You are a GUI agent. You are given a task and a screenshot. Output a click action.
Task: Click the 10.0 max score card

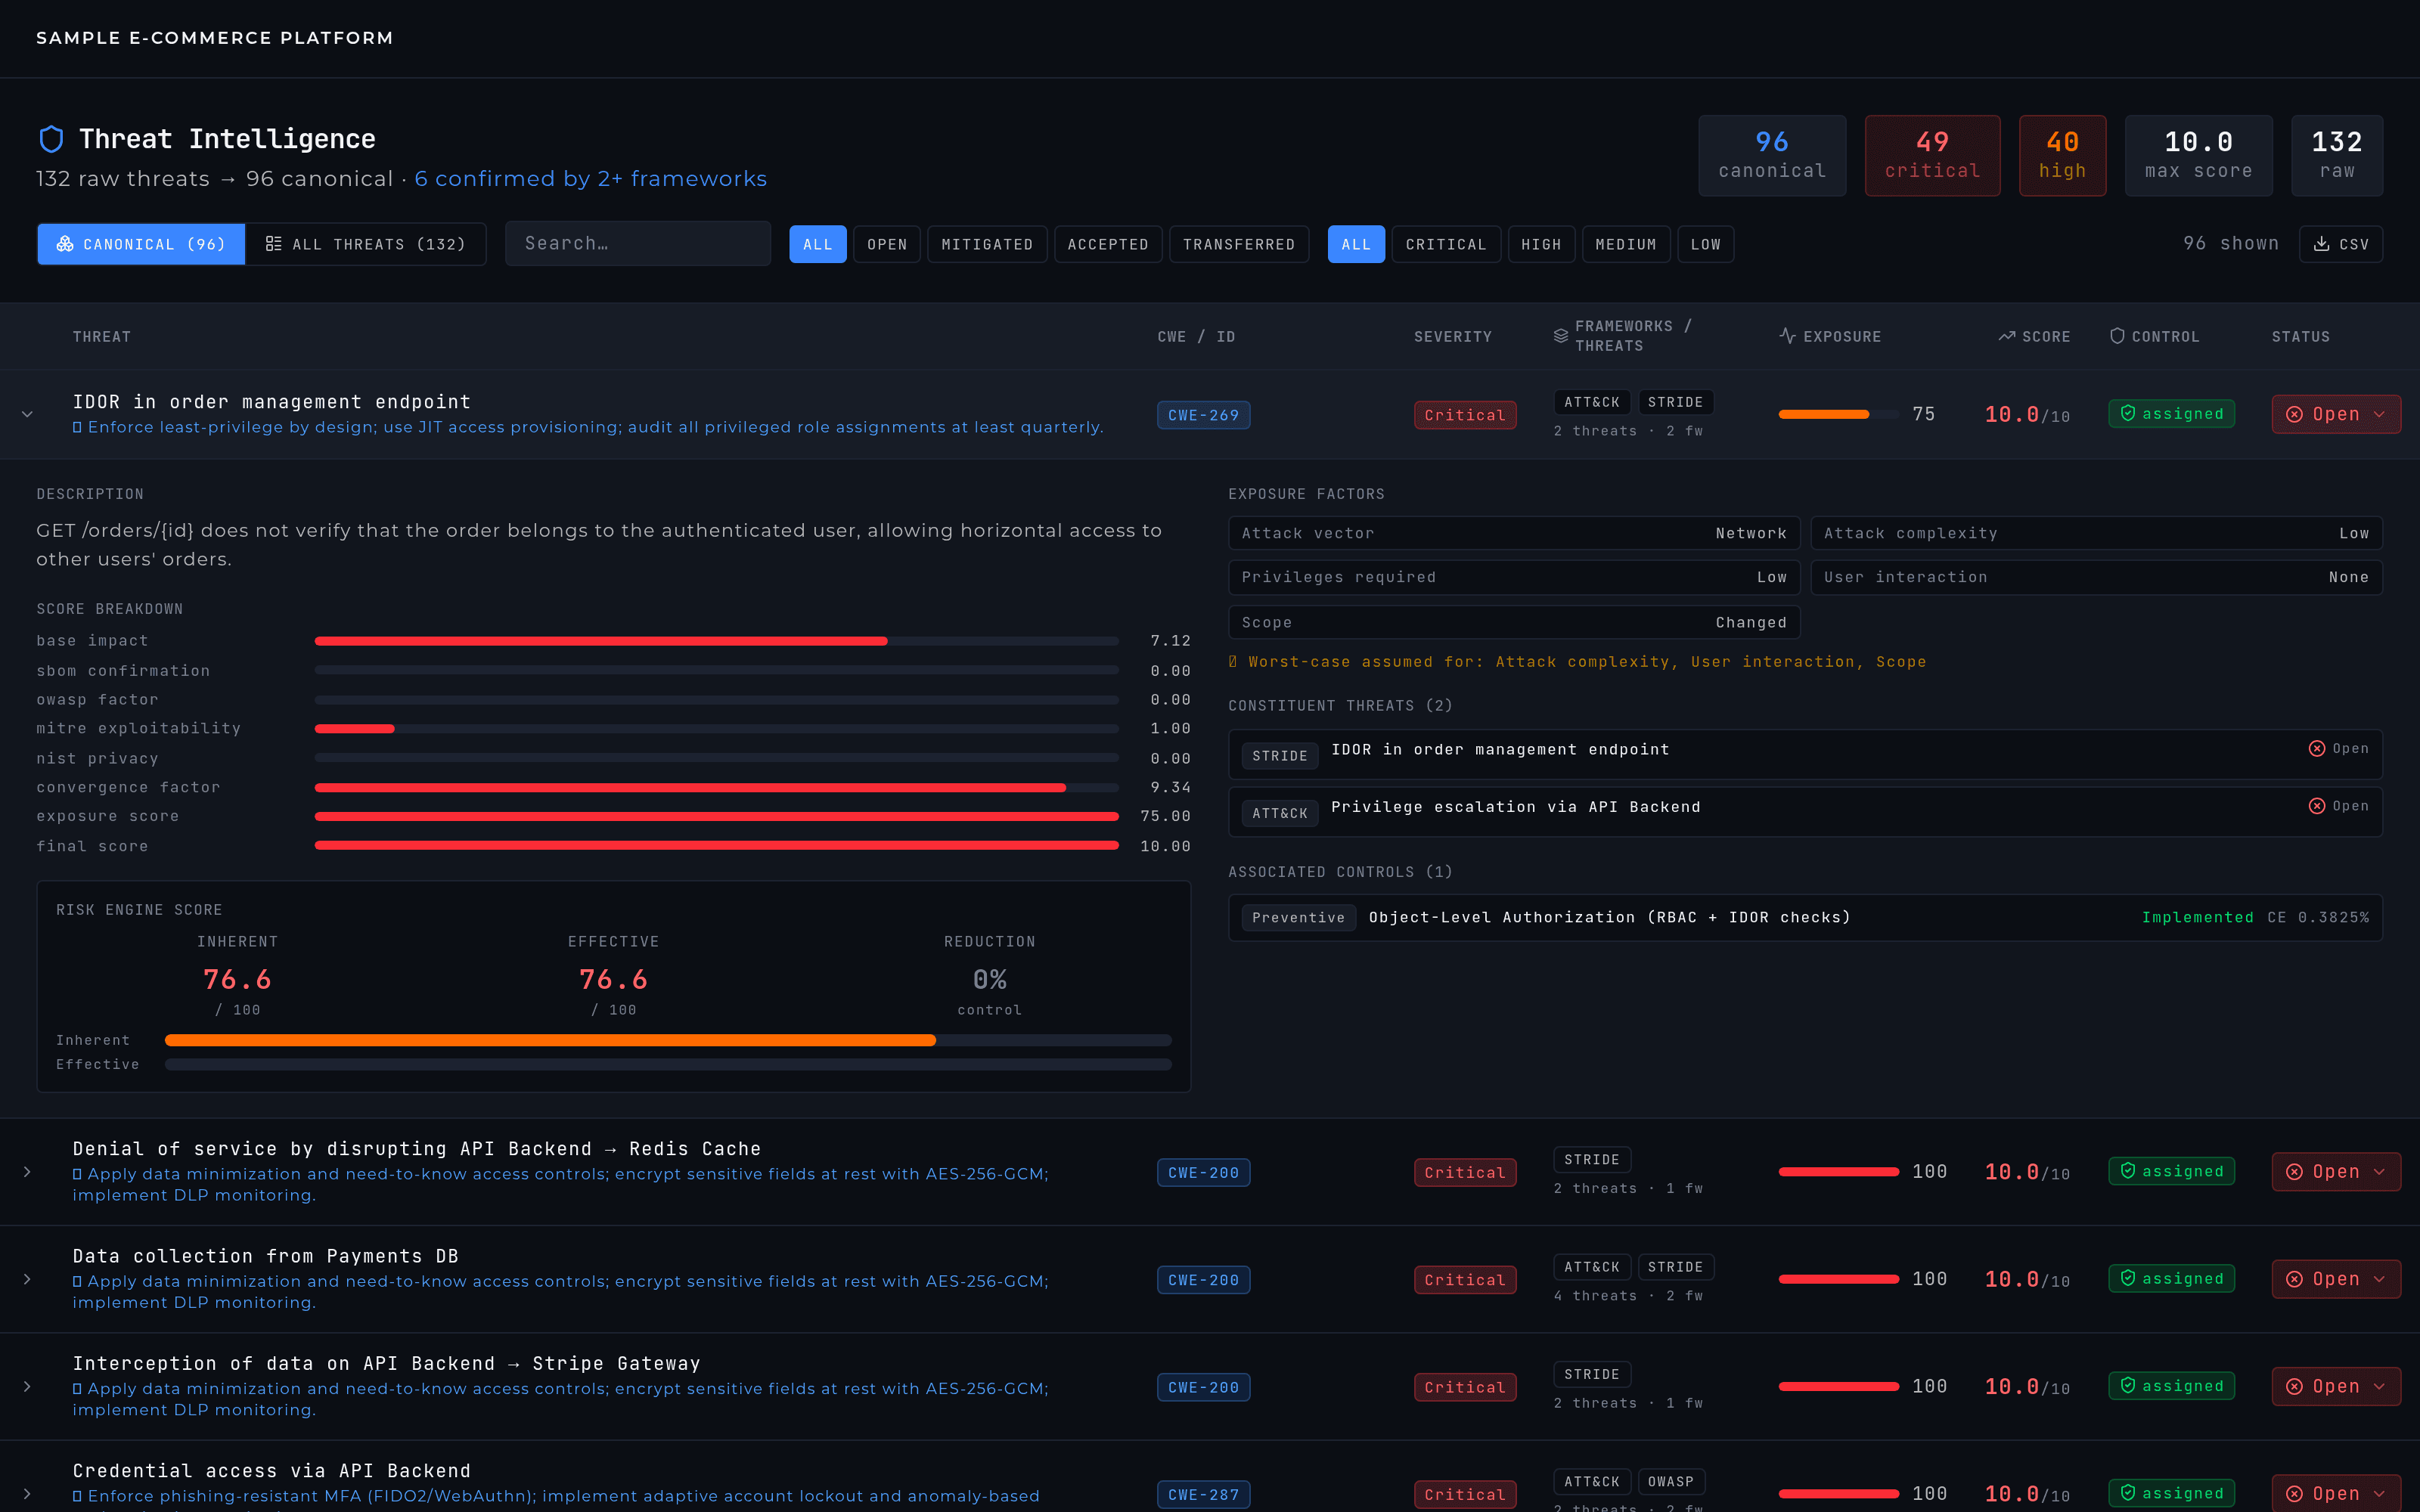pos(2198,155)
